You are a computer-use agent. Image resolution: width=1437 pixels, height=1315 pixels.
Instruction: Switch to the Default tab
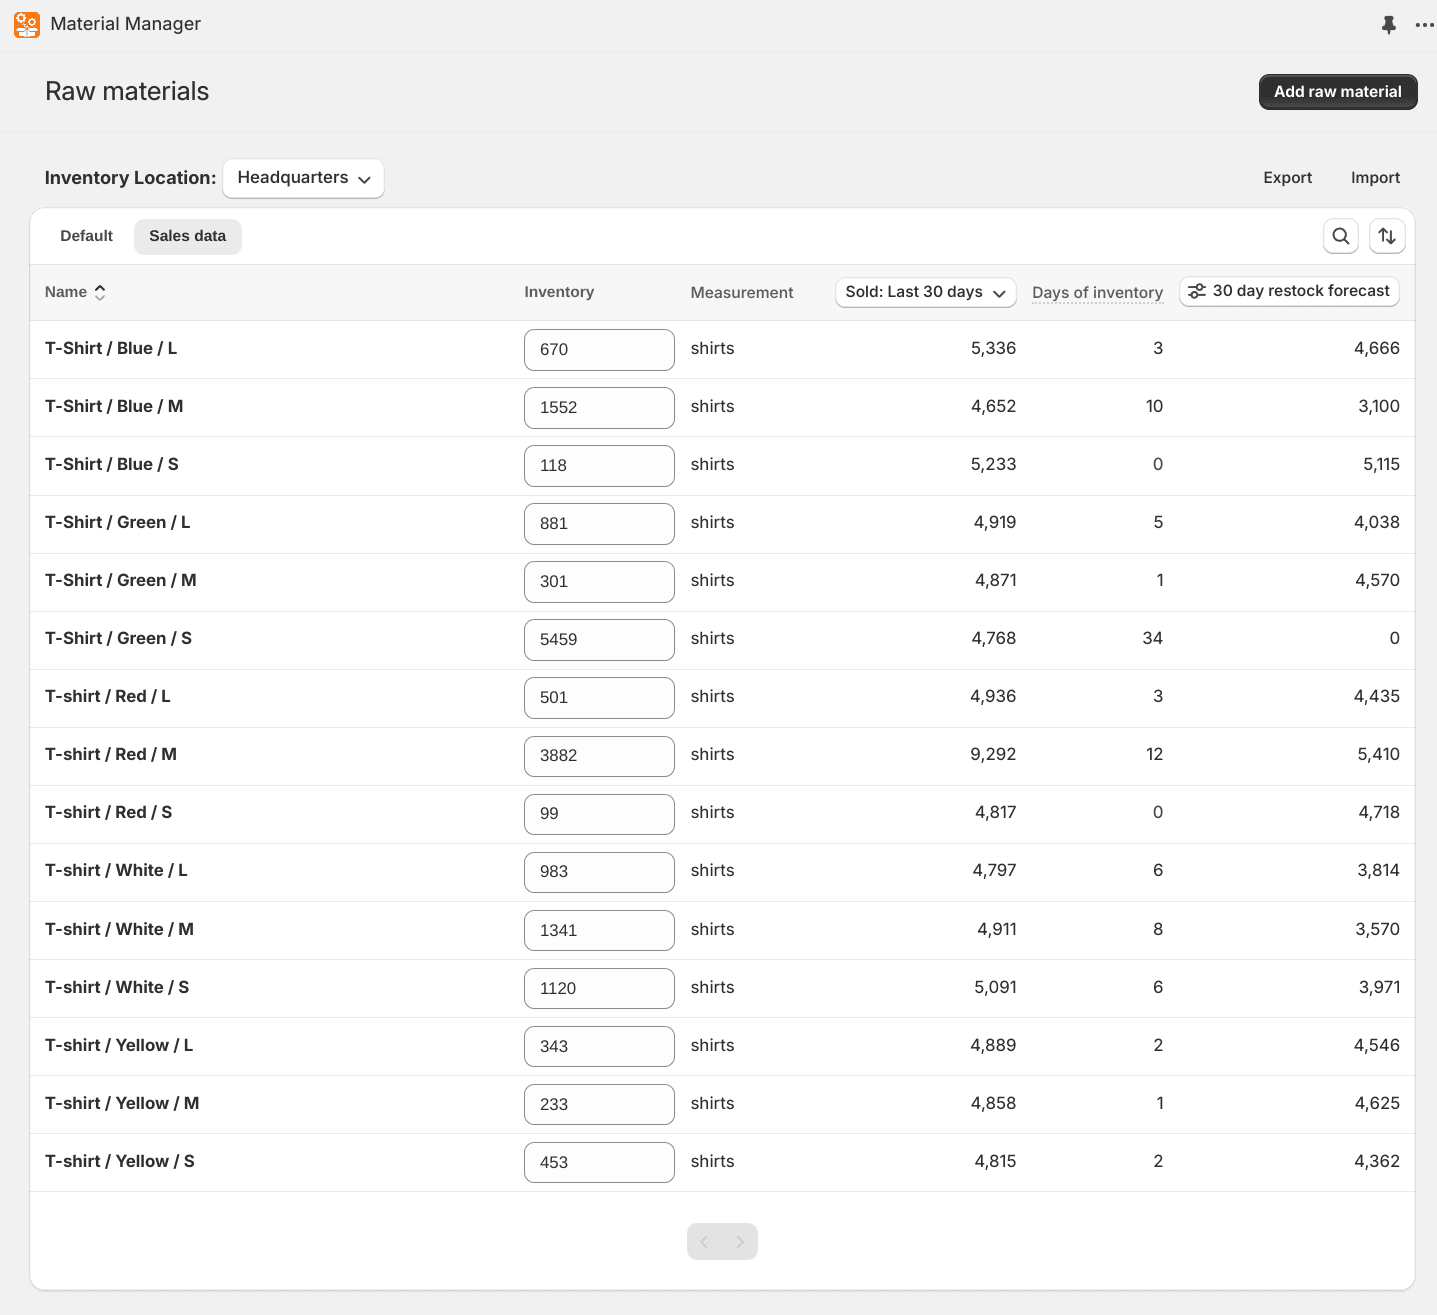pyautogui.click(x=87, y=236)
